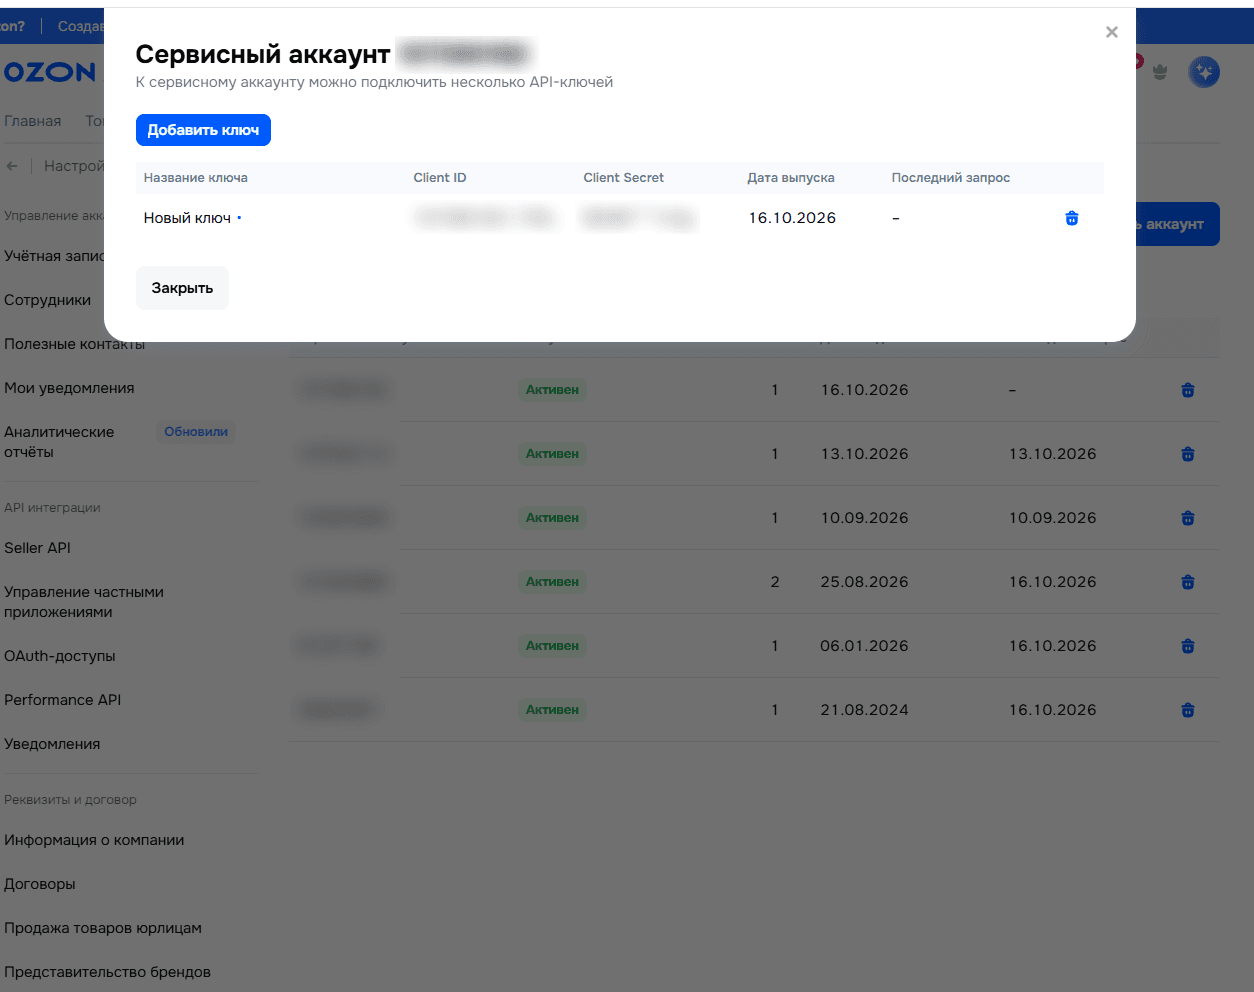Delete the 'Новый ключ' key via trash icon

point(1072,218)
